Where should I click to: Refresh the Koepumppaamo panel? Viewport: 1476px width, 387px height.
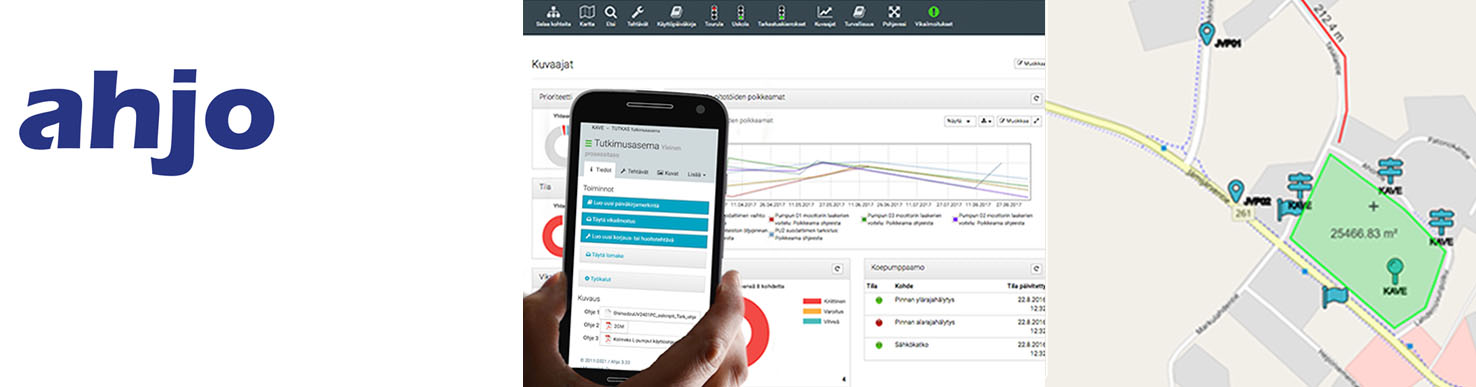click(x=1036, y=268)
